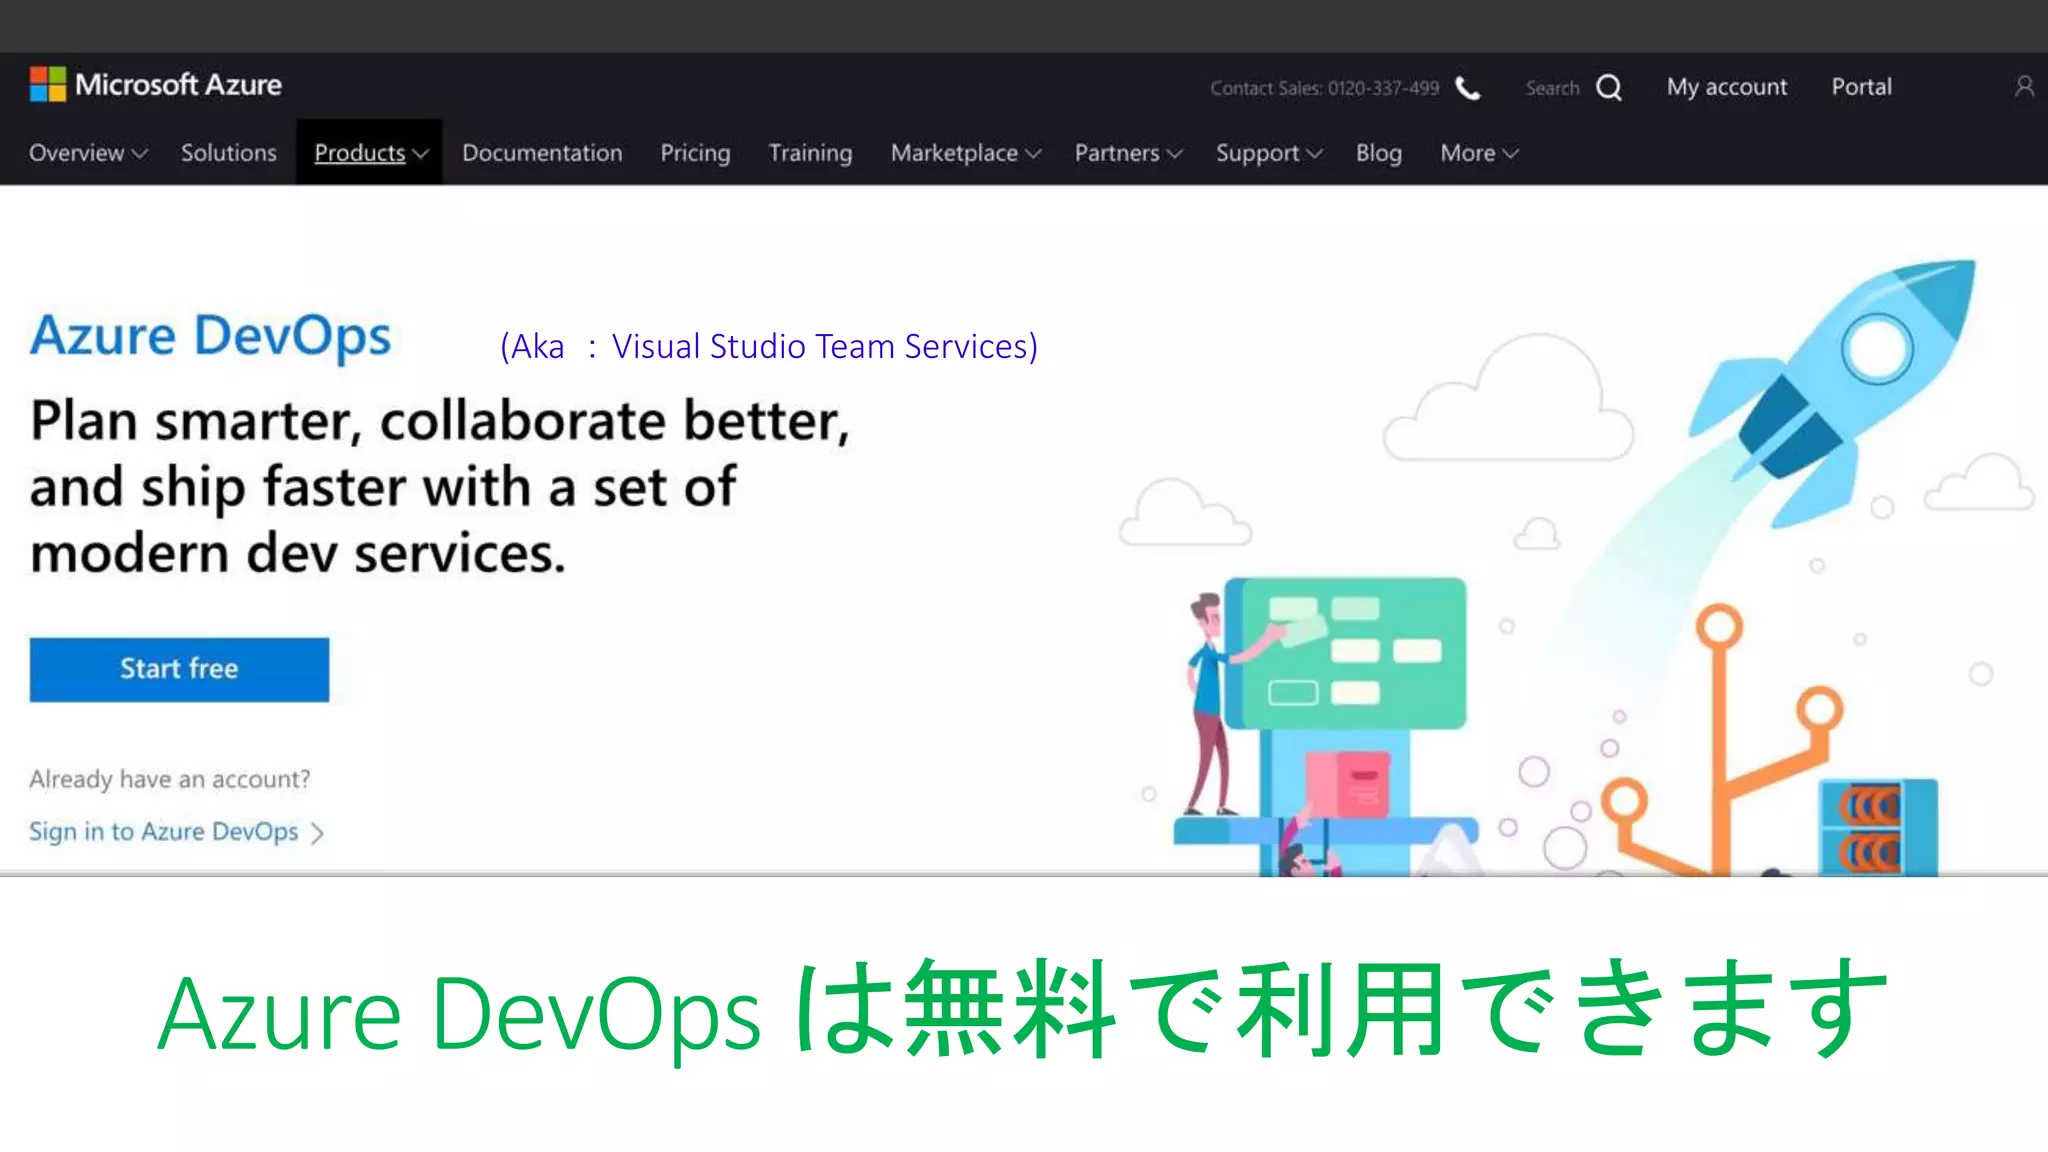Viewport: 2048px width, 1152px height.
Task: Click the Azure DevOps heading
Action: [211, 336]
